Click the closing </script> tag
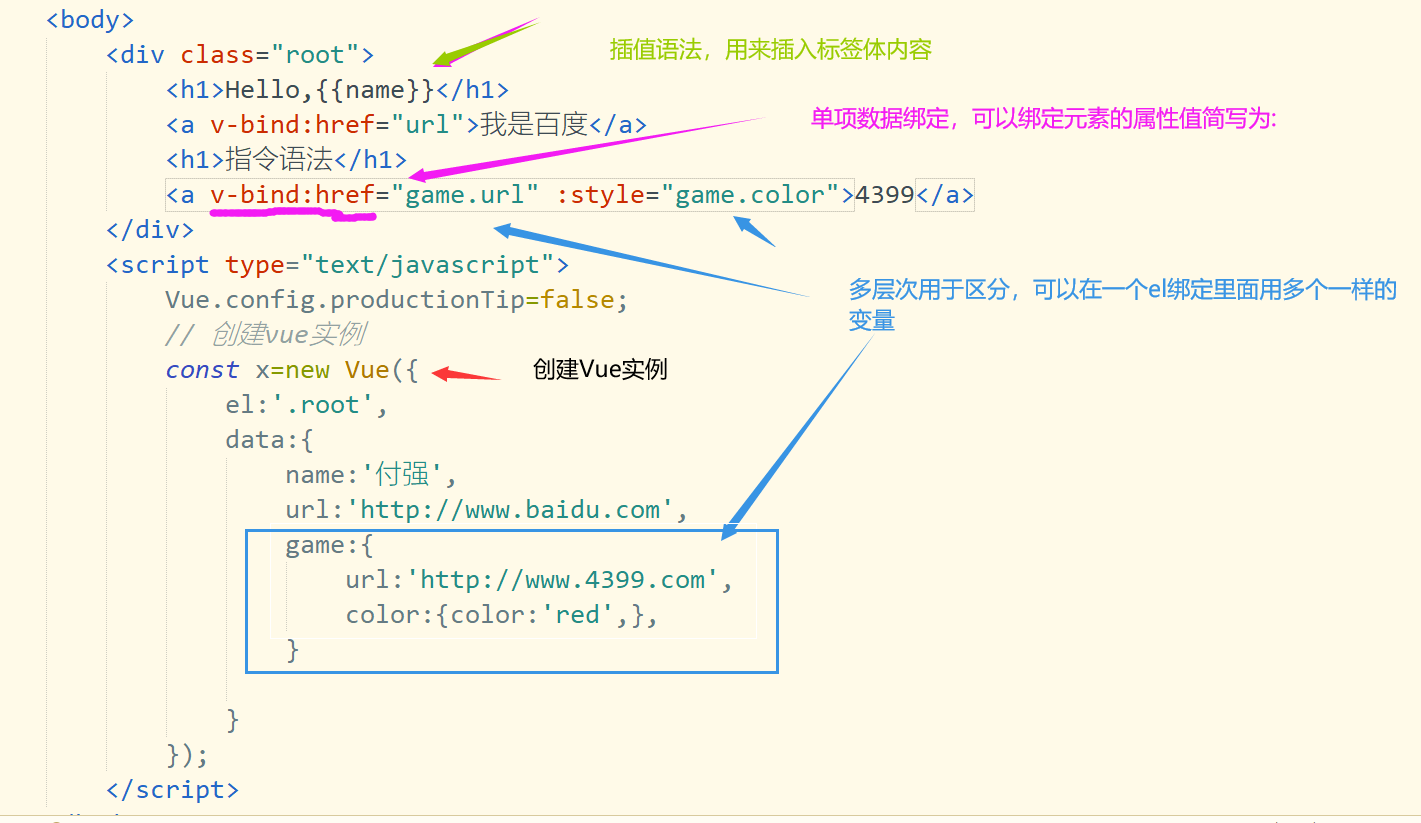Image resolution: width=1421 pixels, height=823 pixels. pyautogui.click(x=173, y=789)
